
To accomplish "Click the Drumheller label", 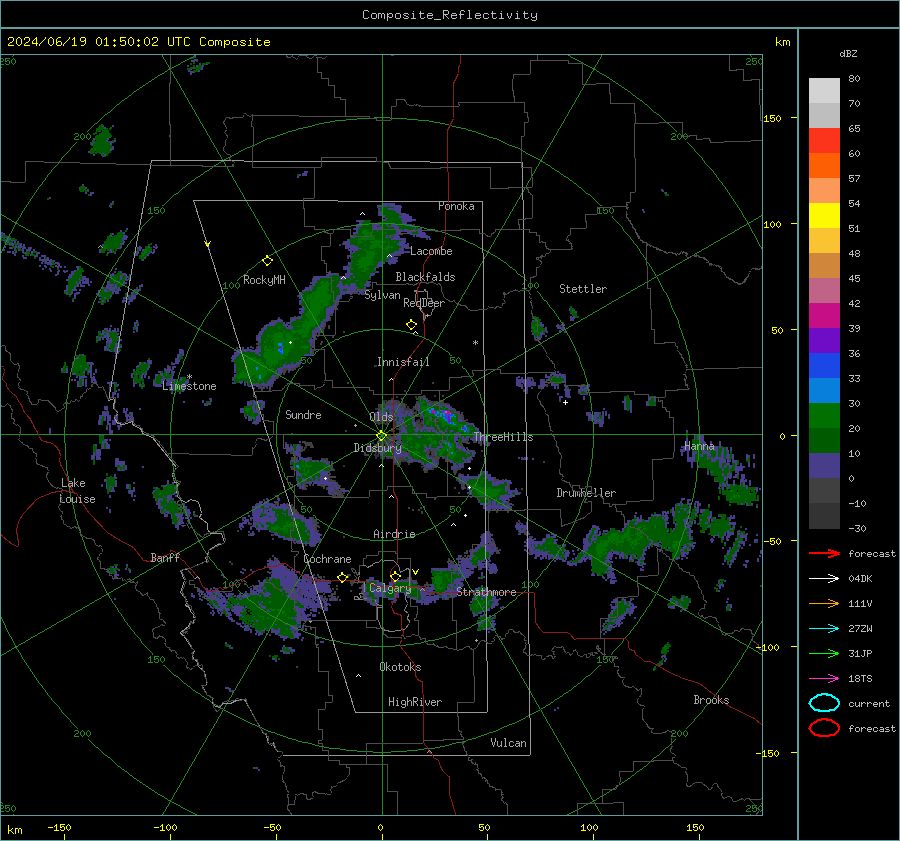I will [586, 493].
